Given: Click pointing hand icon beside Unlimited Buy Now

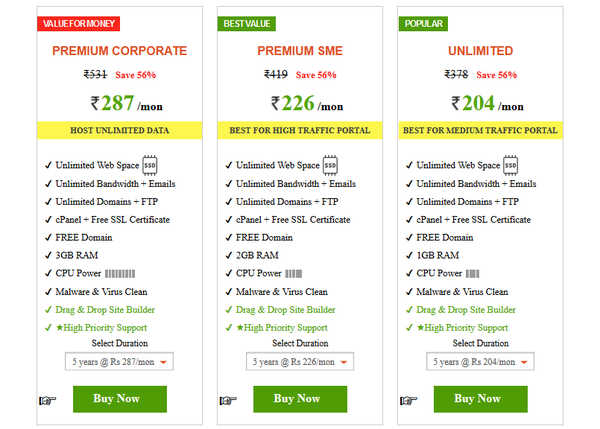Looking at the screenshot, I should point(408,400).
